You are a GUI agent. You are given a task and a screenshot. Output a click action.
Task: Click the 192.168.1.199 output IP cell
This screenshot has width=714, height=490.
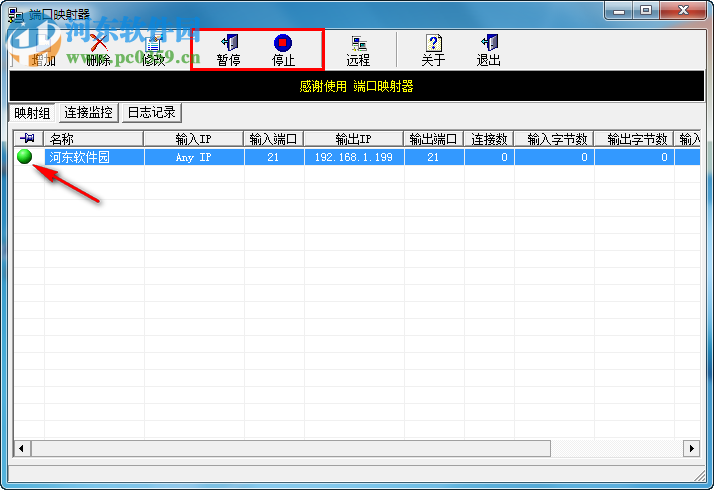pyautogui.click(x=354, y=157)
